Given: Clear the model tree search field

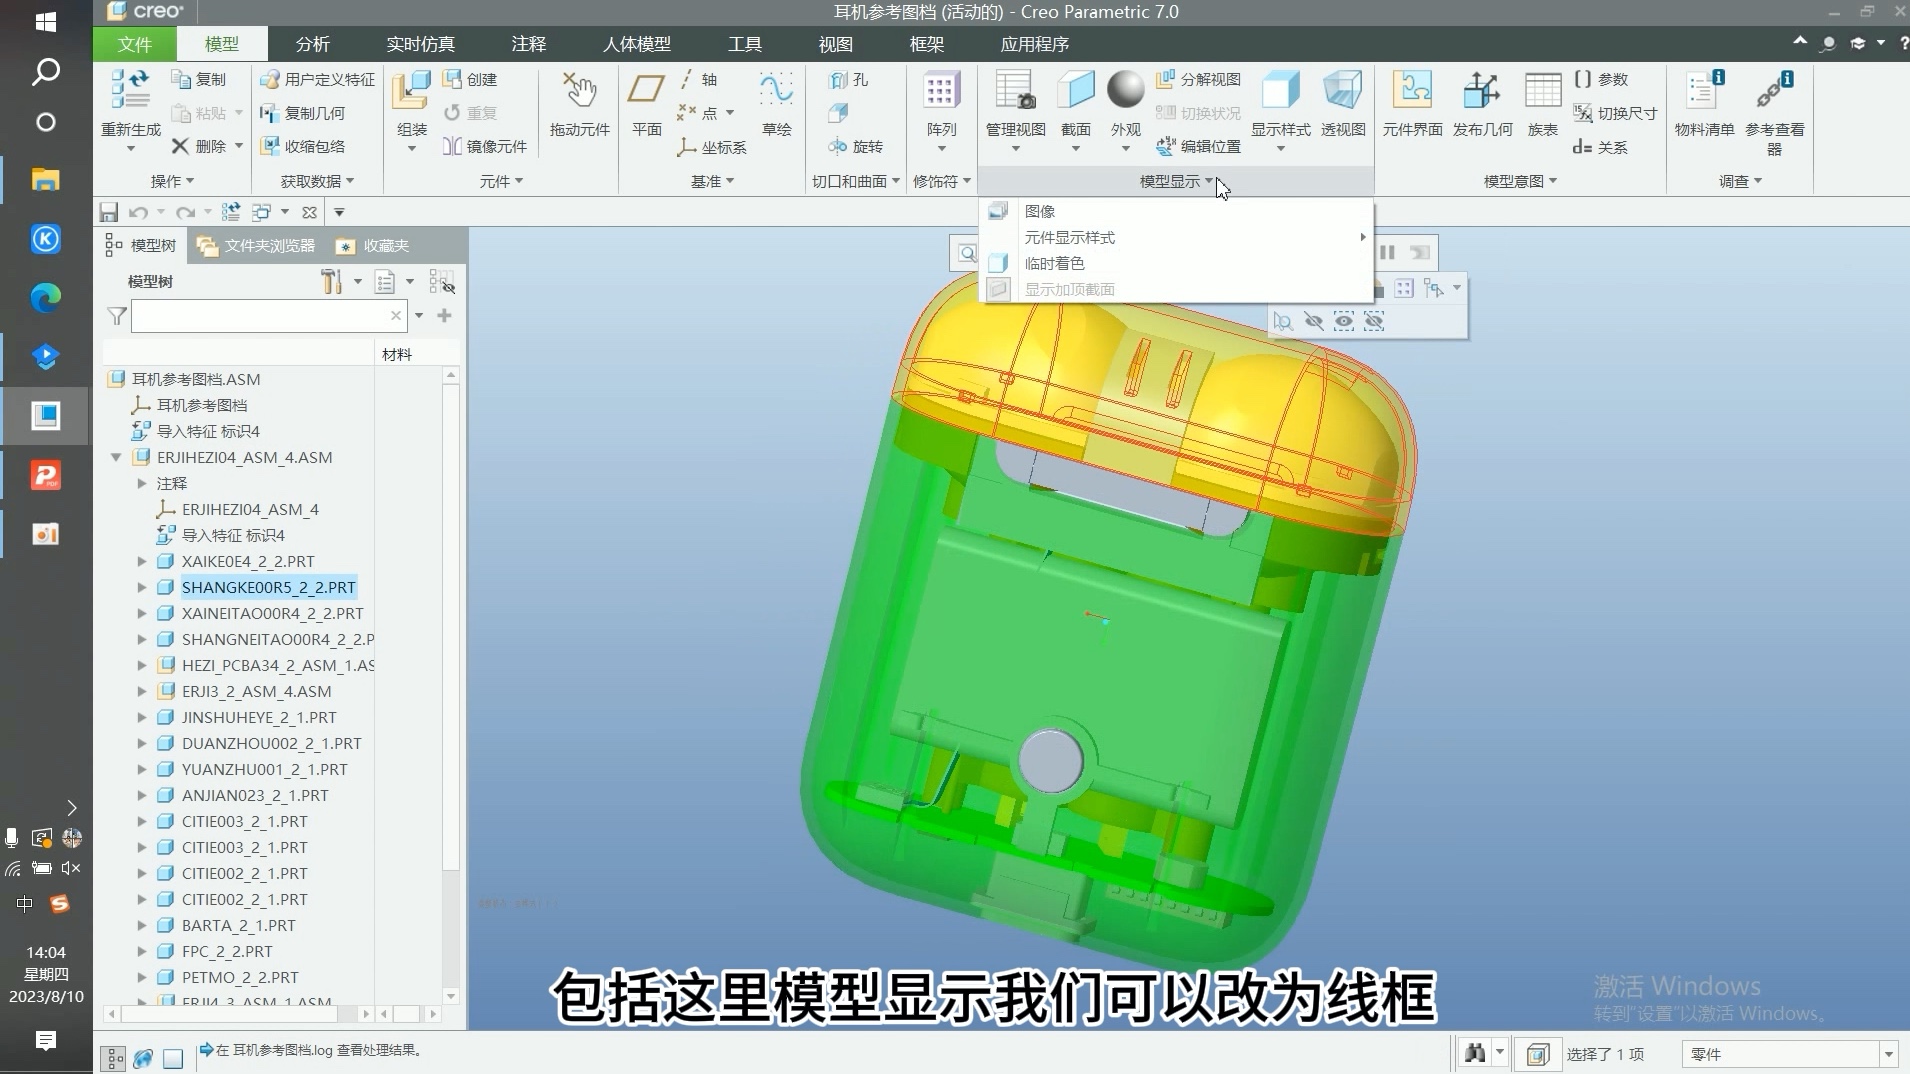Looking at the screenshot, I should tap(396, 316).
